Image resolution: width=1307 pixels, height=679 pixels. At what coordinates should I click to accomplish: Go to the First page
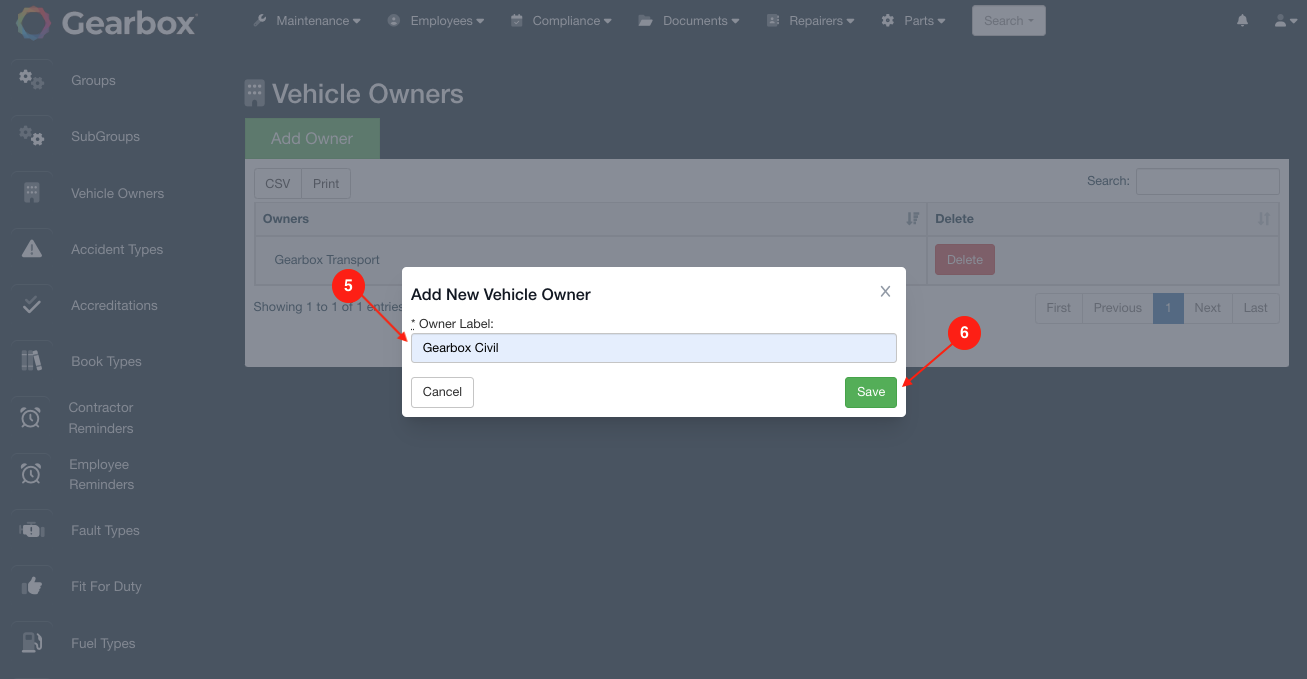1059,307
